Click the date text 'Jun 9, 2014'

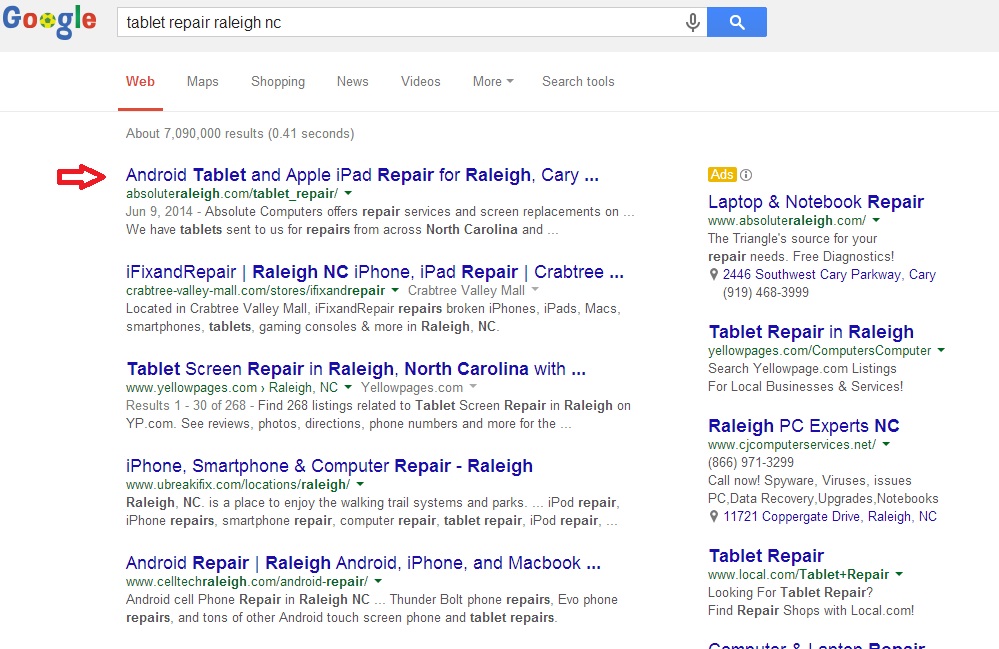(x=159, y=211)
